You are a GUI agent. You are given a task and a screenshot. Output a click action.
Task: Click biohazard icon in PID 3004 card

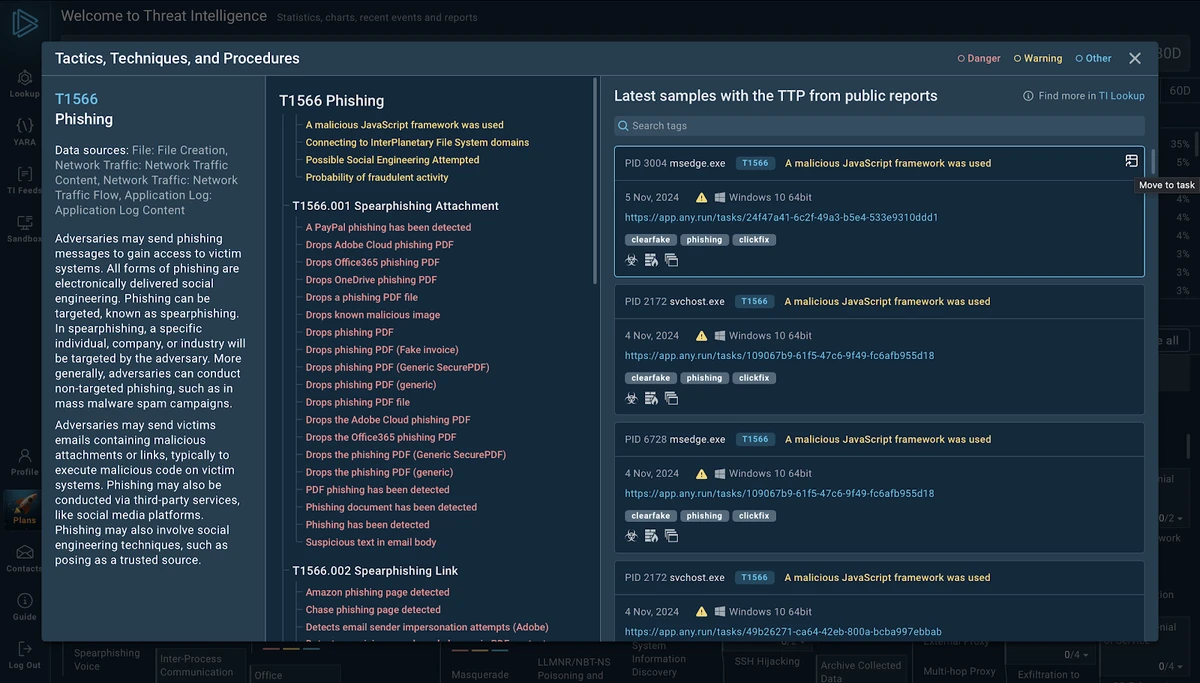[x=631, y=260]
